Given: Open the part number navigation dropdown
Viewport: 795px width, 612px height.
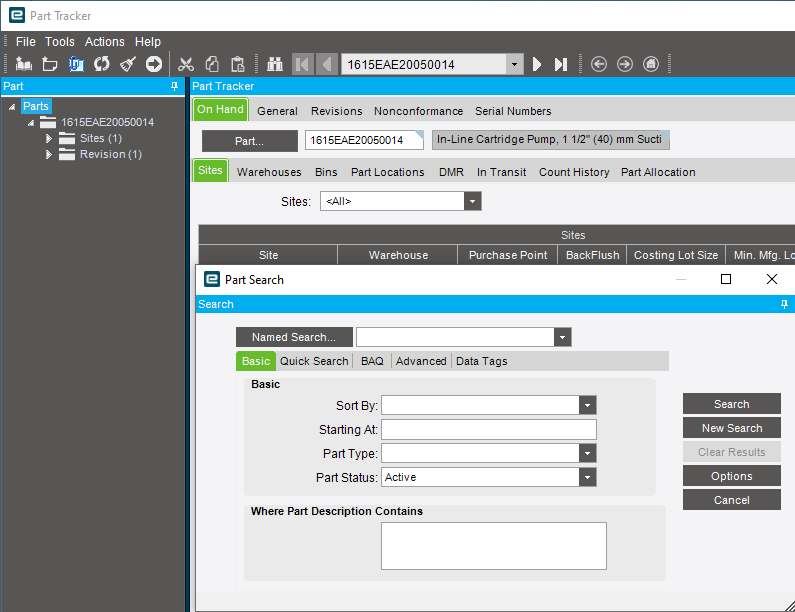Looking at the screenshot, I should point(515,64).
